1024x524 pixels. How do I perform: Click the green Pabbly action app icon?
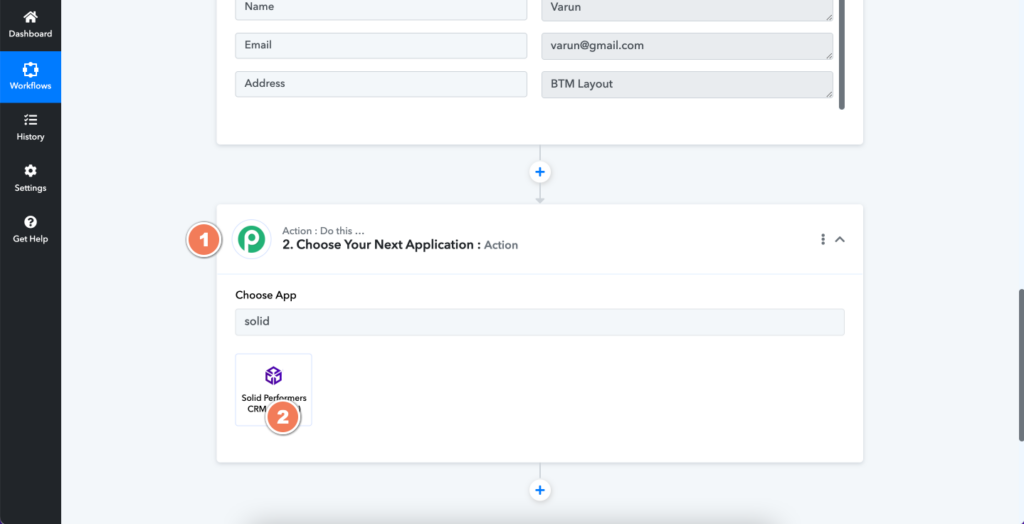251,239
